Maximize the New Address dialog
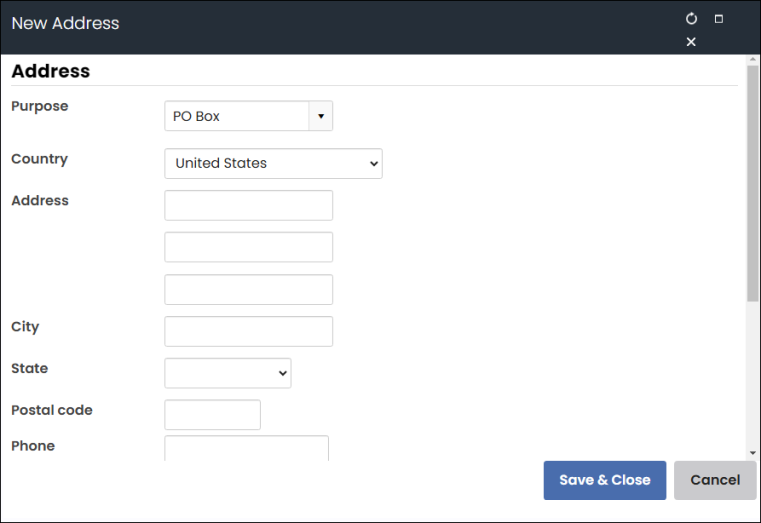 [718, 19]
